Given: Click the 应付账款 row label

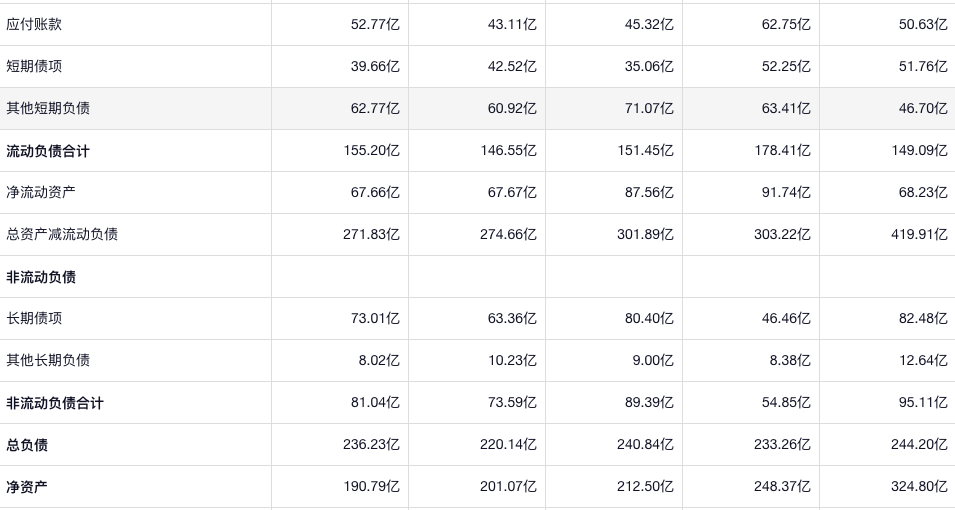Looking at the screenshot, I should coord(34,24).
